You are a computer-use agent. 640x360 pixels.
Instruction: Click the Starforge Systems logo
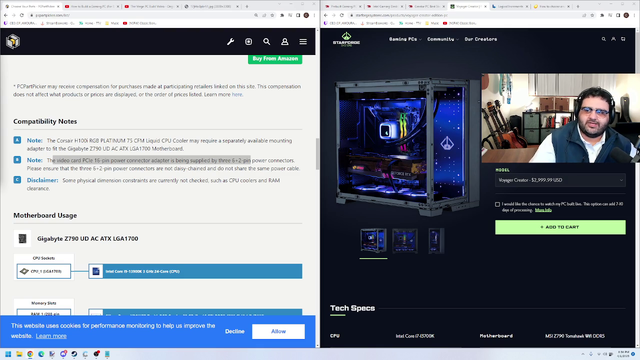click(346, 39)
